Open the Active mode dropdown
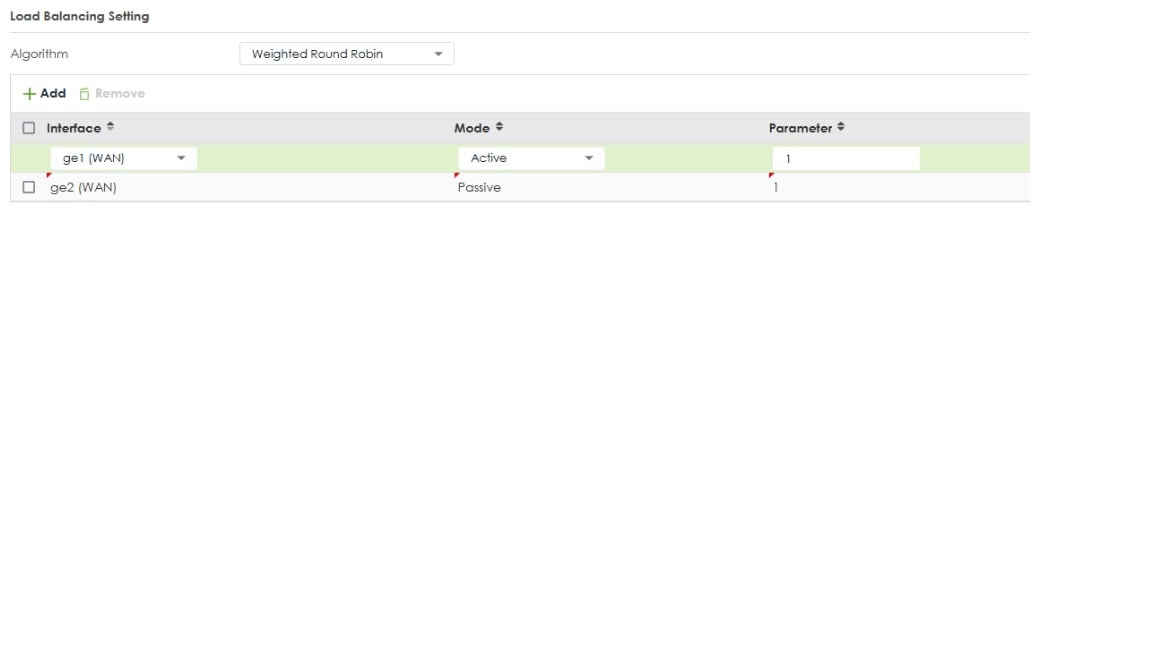 (x=531, y=158)
